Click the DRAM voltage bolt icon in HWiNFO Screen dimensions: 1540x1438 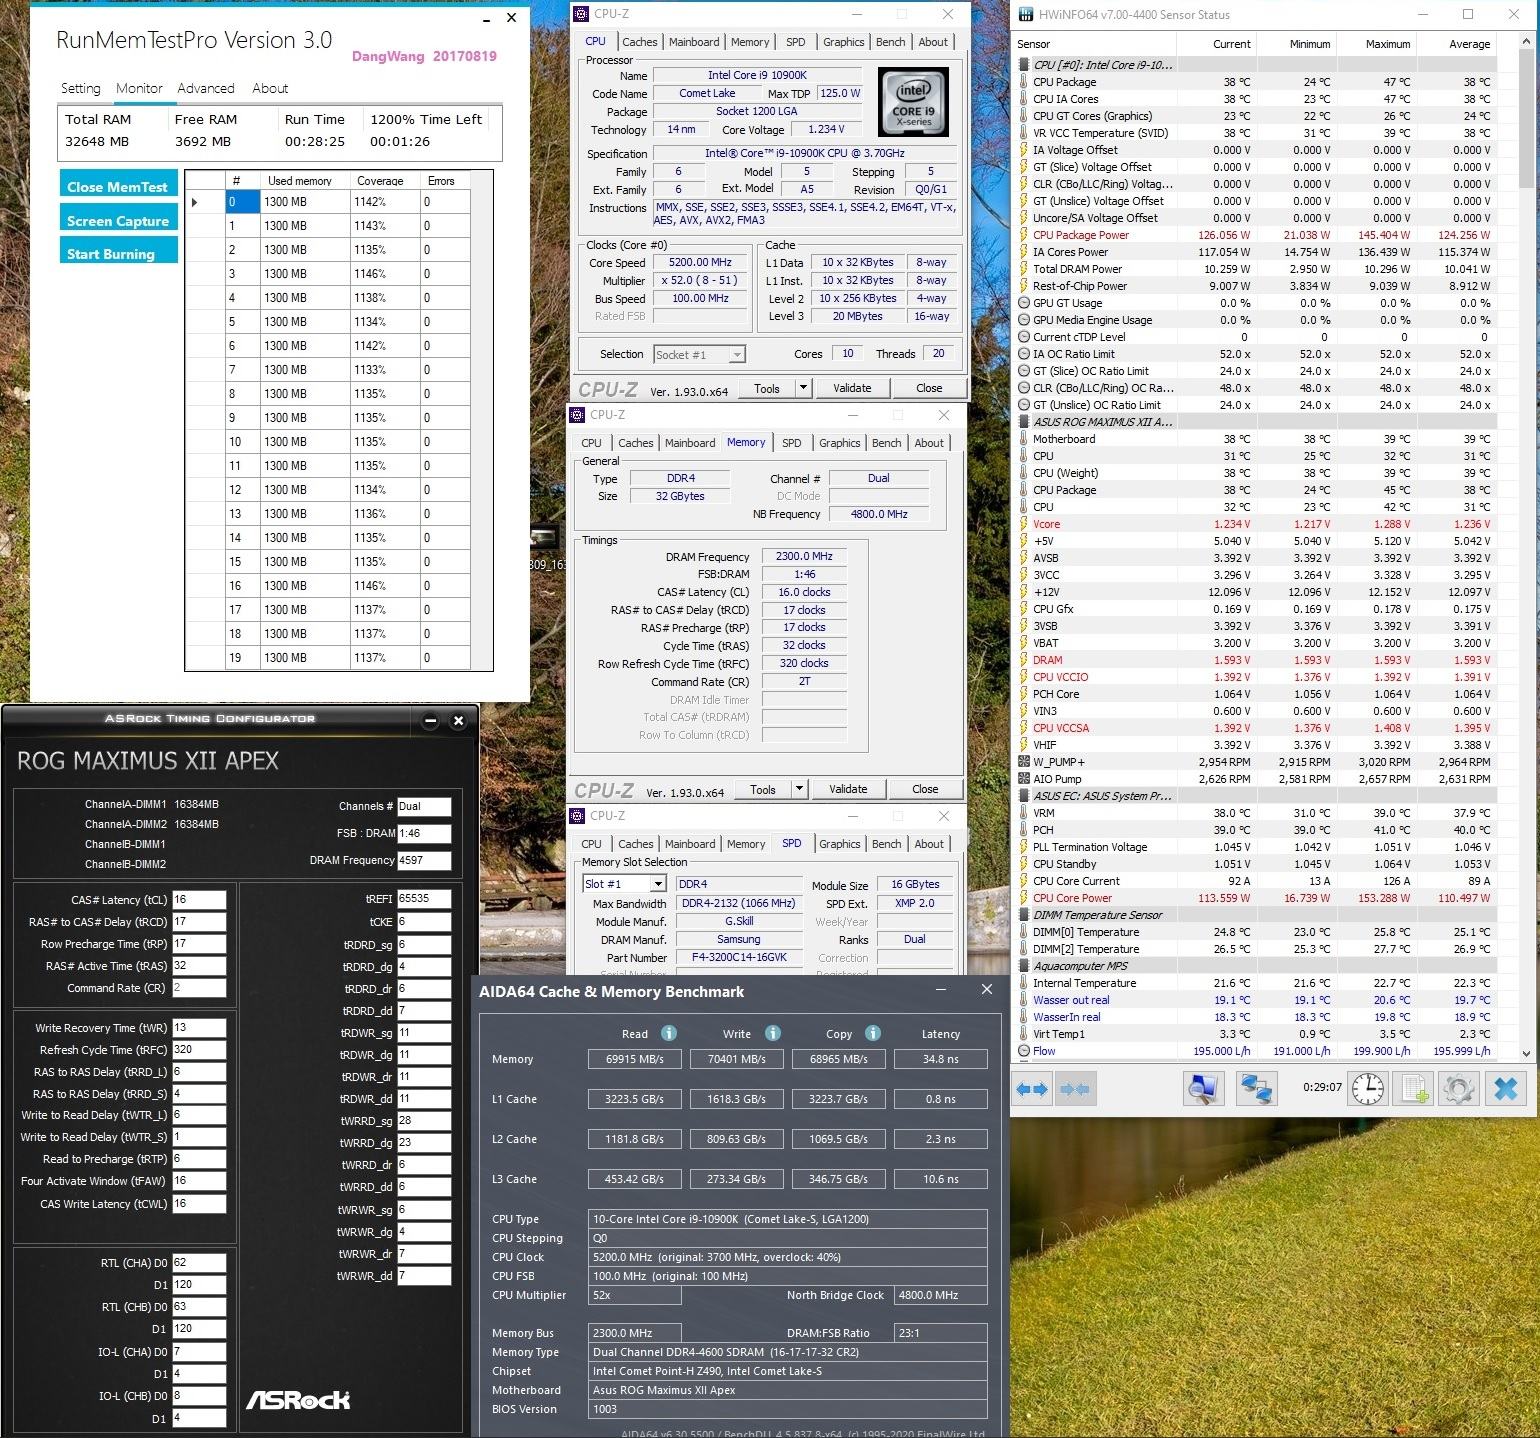pyautogui.click(x=1024, y=660)
